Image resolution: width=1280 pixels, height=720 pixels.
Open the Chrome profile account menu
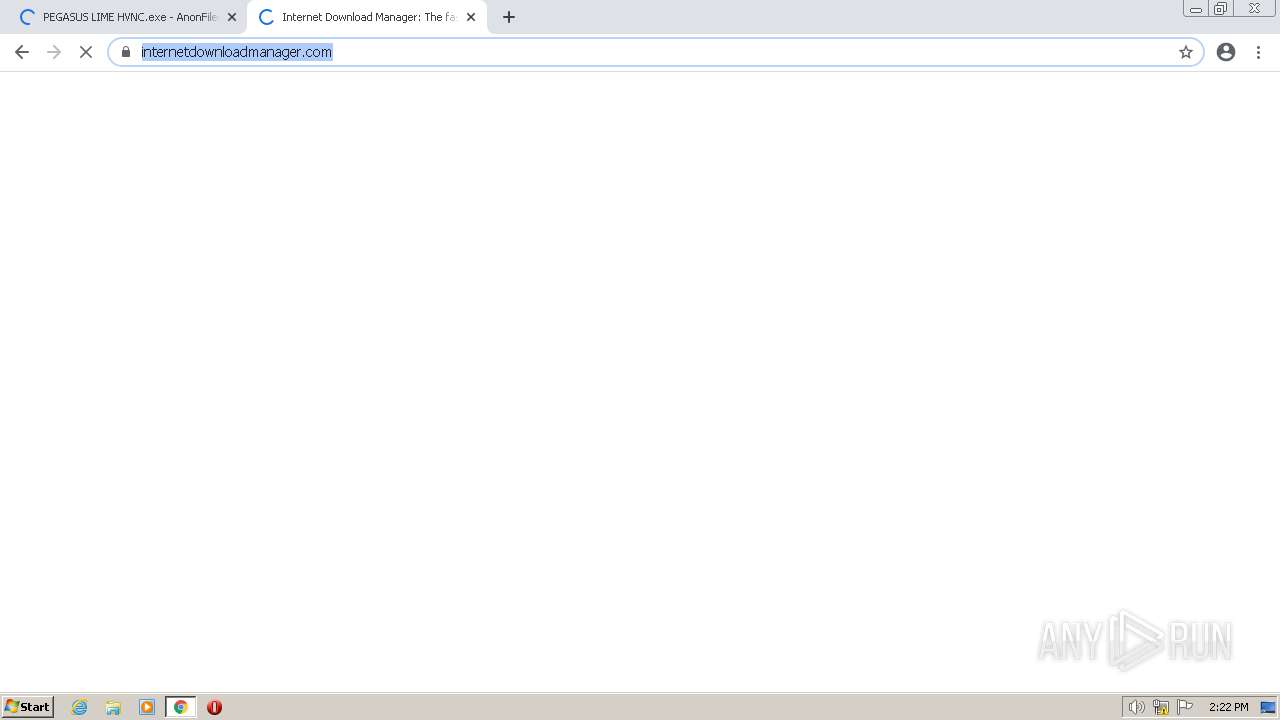[1226, 52]
